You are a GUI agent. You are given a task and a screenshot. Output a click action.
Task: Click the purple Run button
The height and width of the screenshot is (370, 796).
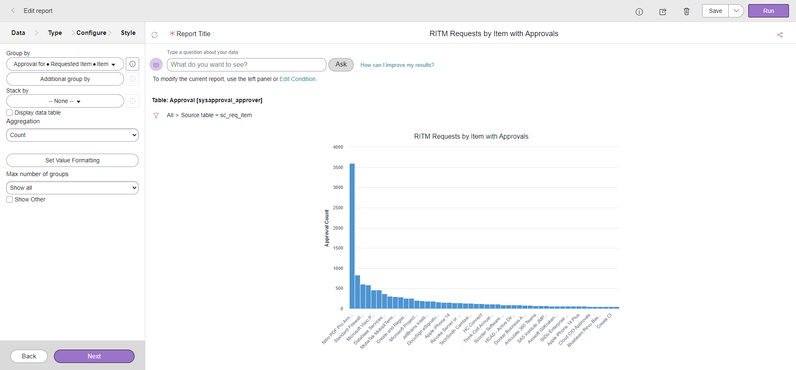(x=768, y=11)
